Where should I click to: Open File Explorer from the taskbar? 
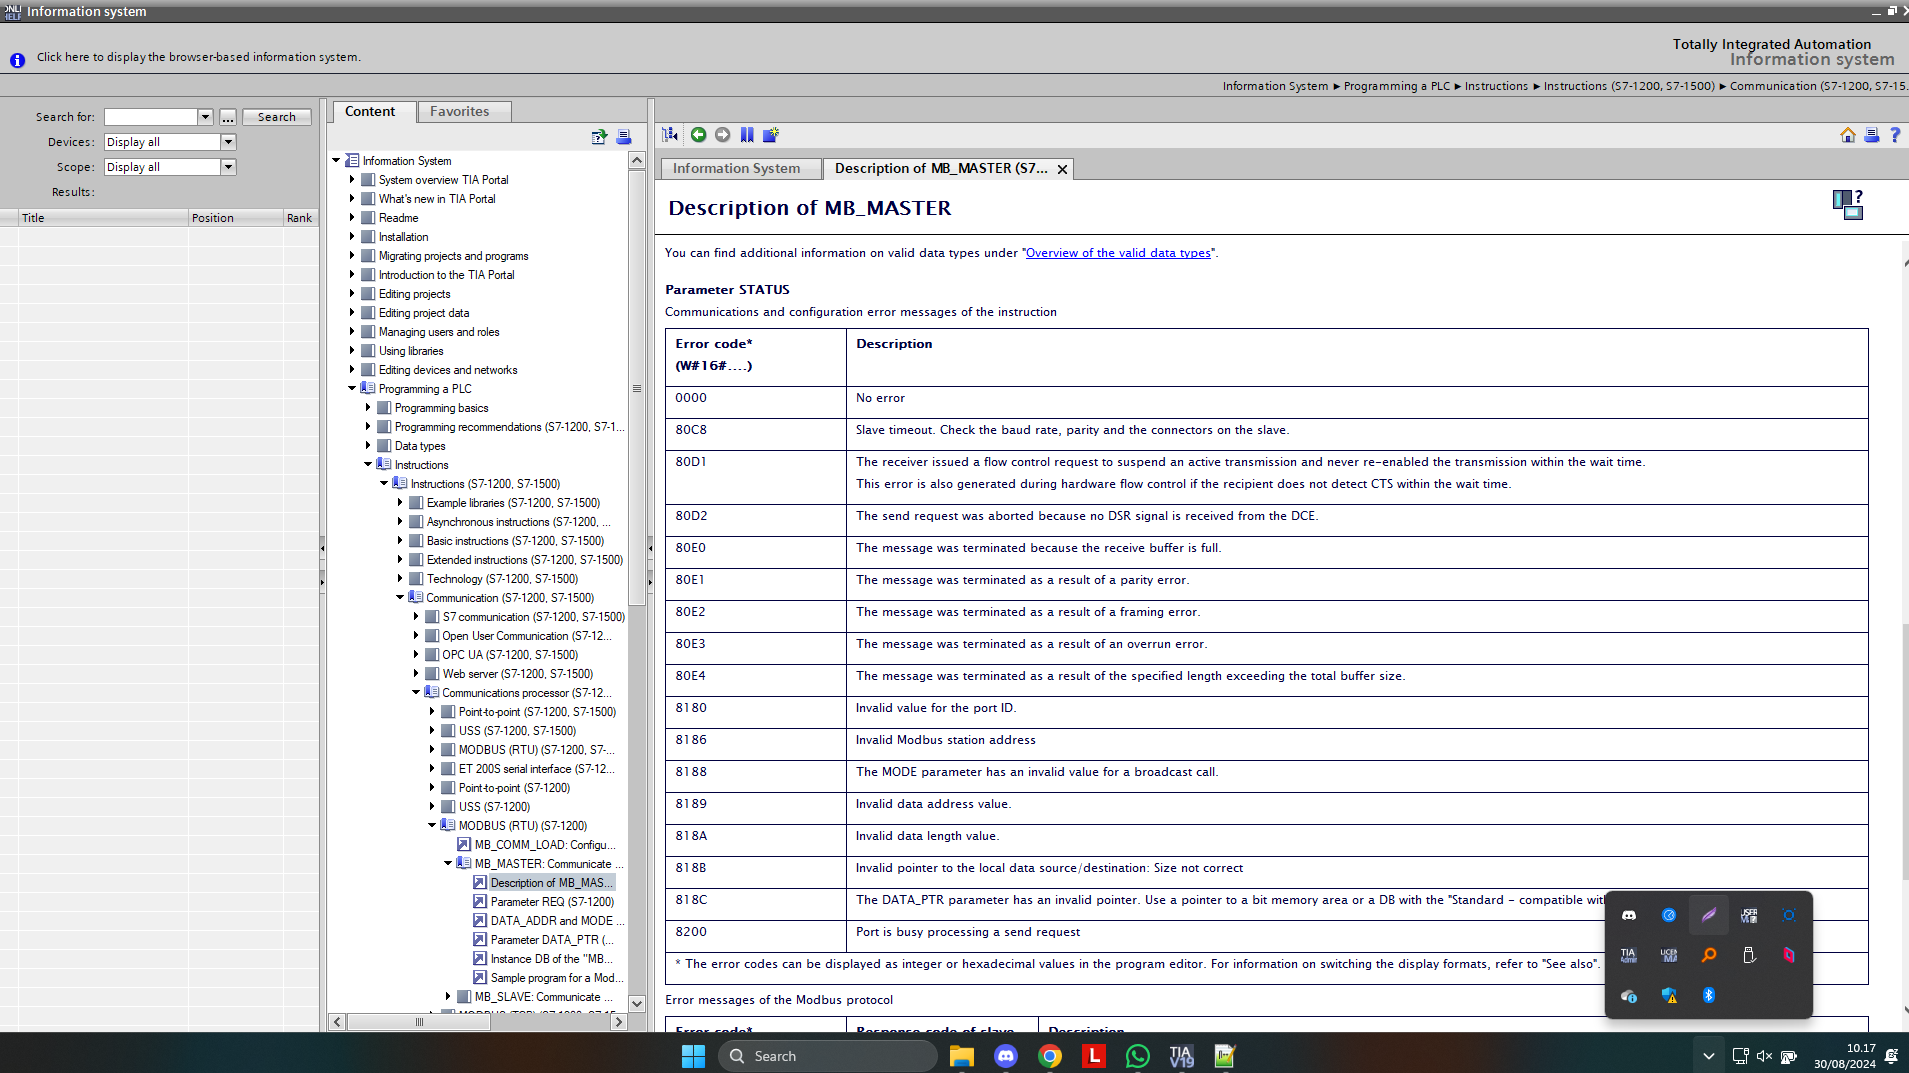click(961, 1056)
